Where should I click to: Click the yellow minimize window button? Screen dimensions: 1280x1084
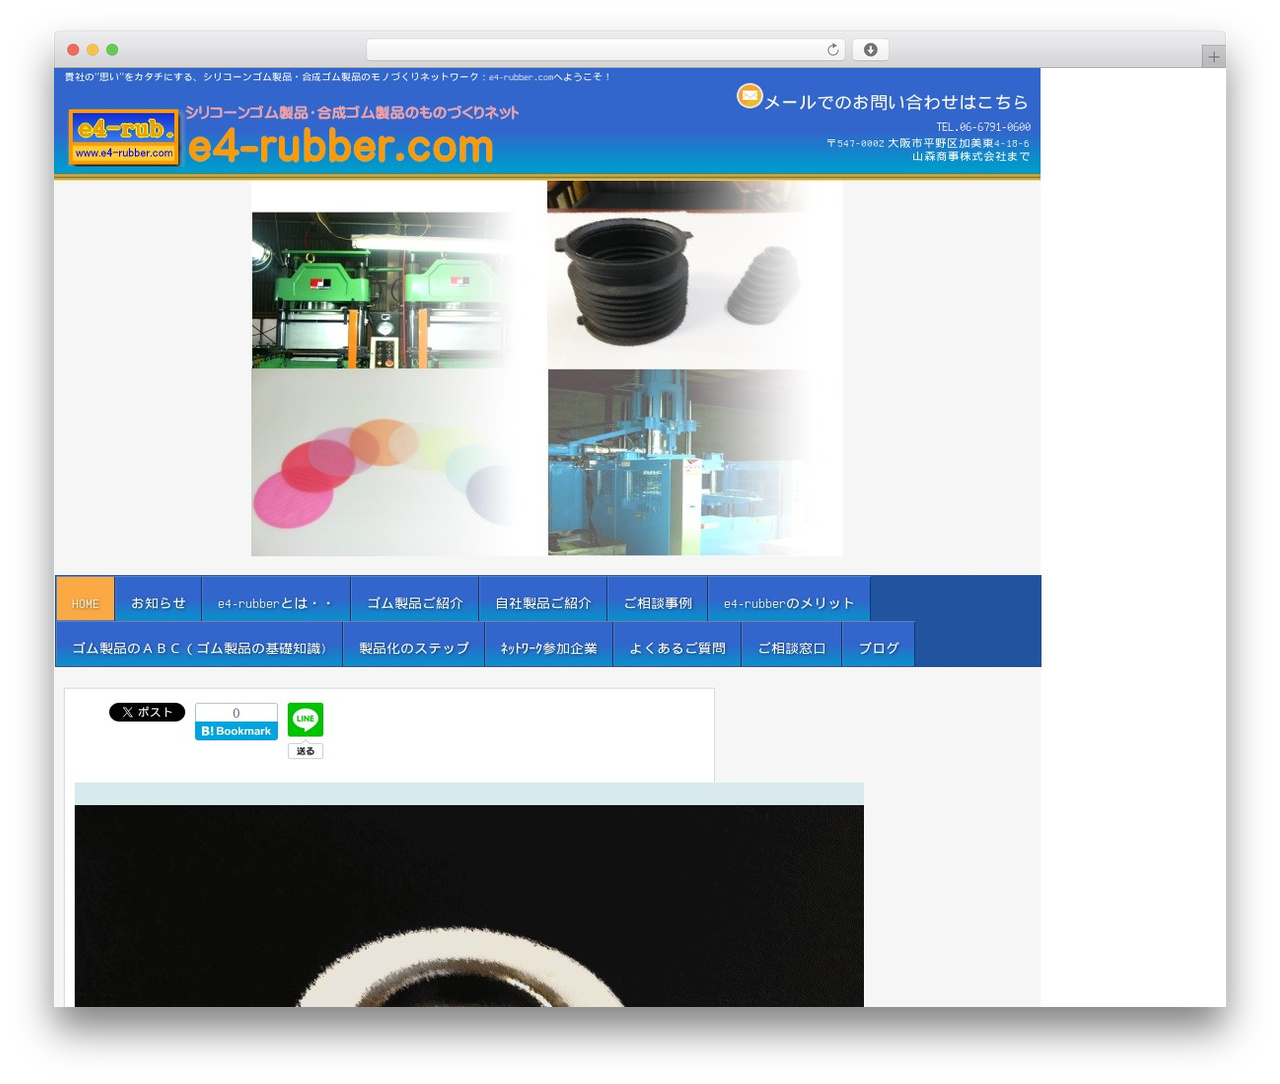(92, 50)
